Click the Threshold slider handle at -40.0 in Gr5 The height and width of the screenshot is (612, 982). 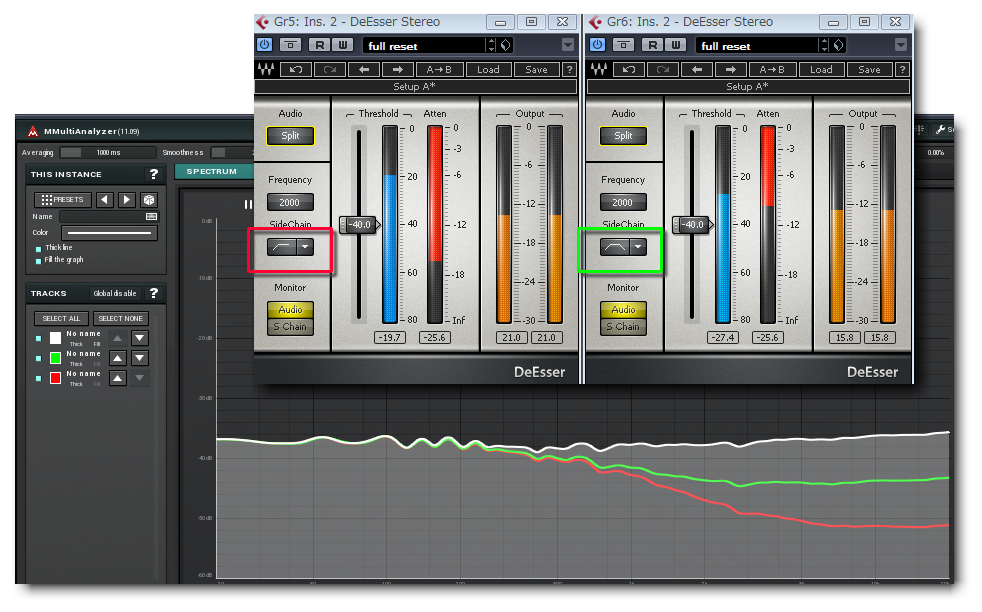coord(359,224)
